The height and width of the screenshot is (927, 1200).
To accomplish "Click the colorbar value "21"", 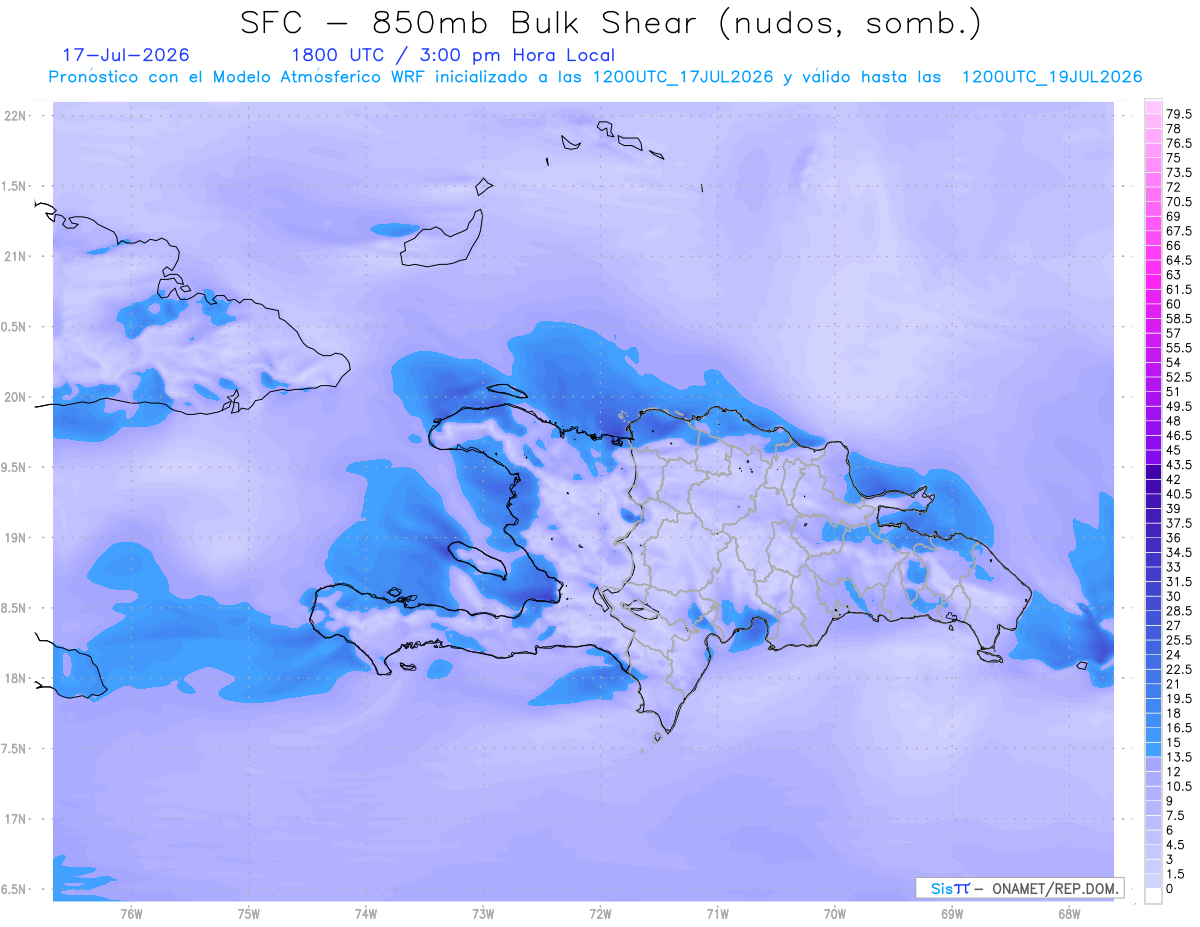I will pos(1174,684).
